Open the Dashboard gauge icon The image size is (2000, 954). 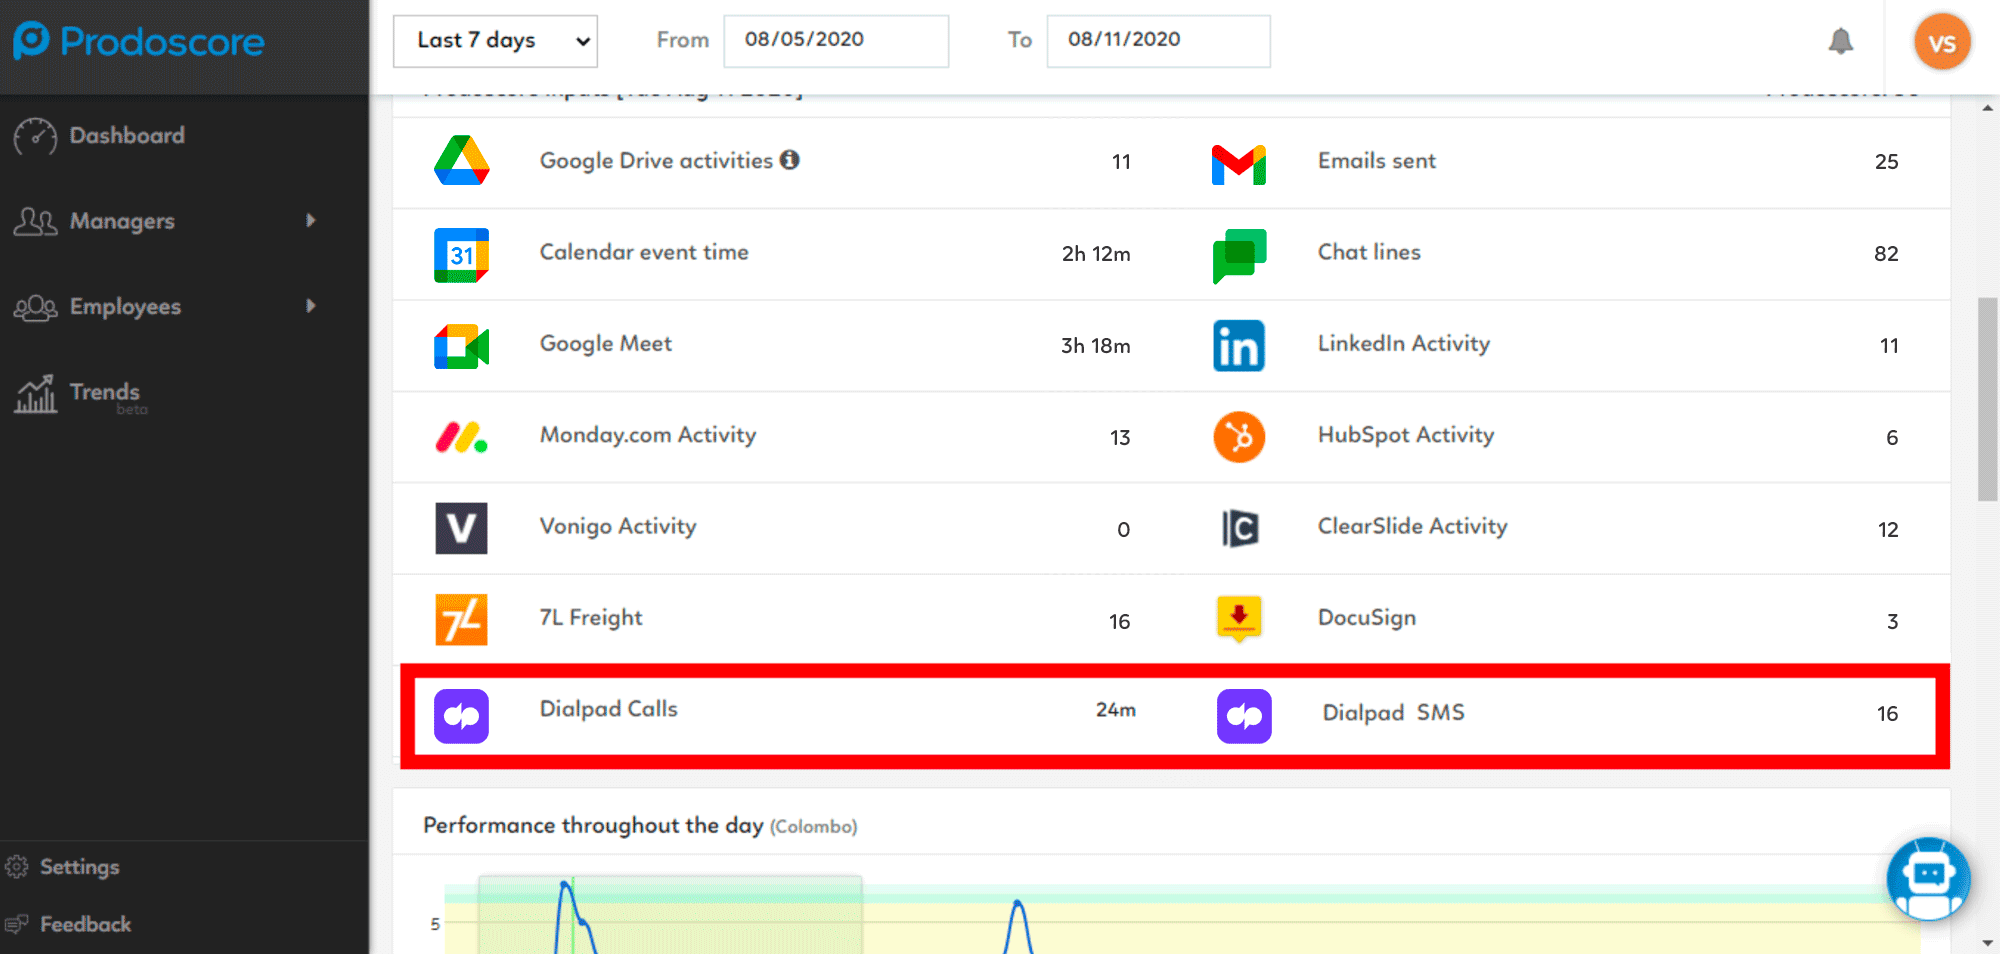tap(35, 137)
